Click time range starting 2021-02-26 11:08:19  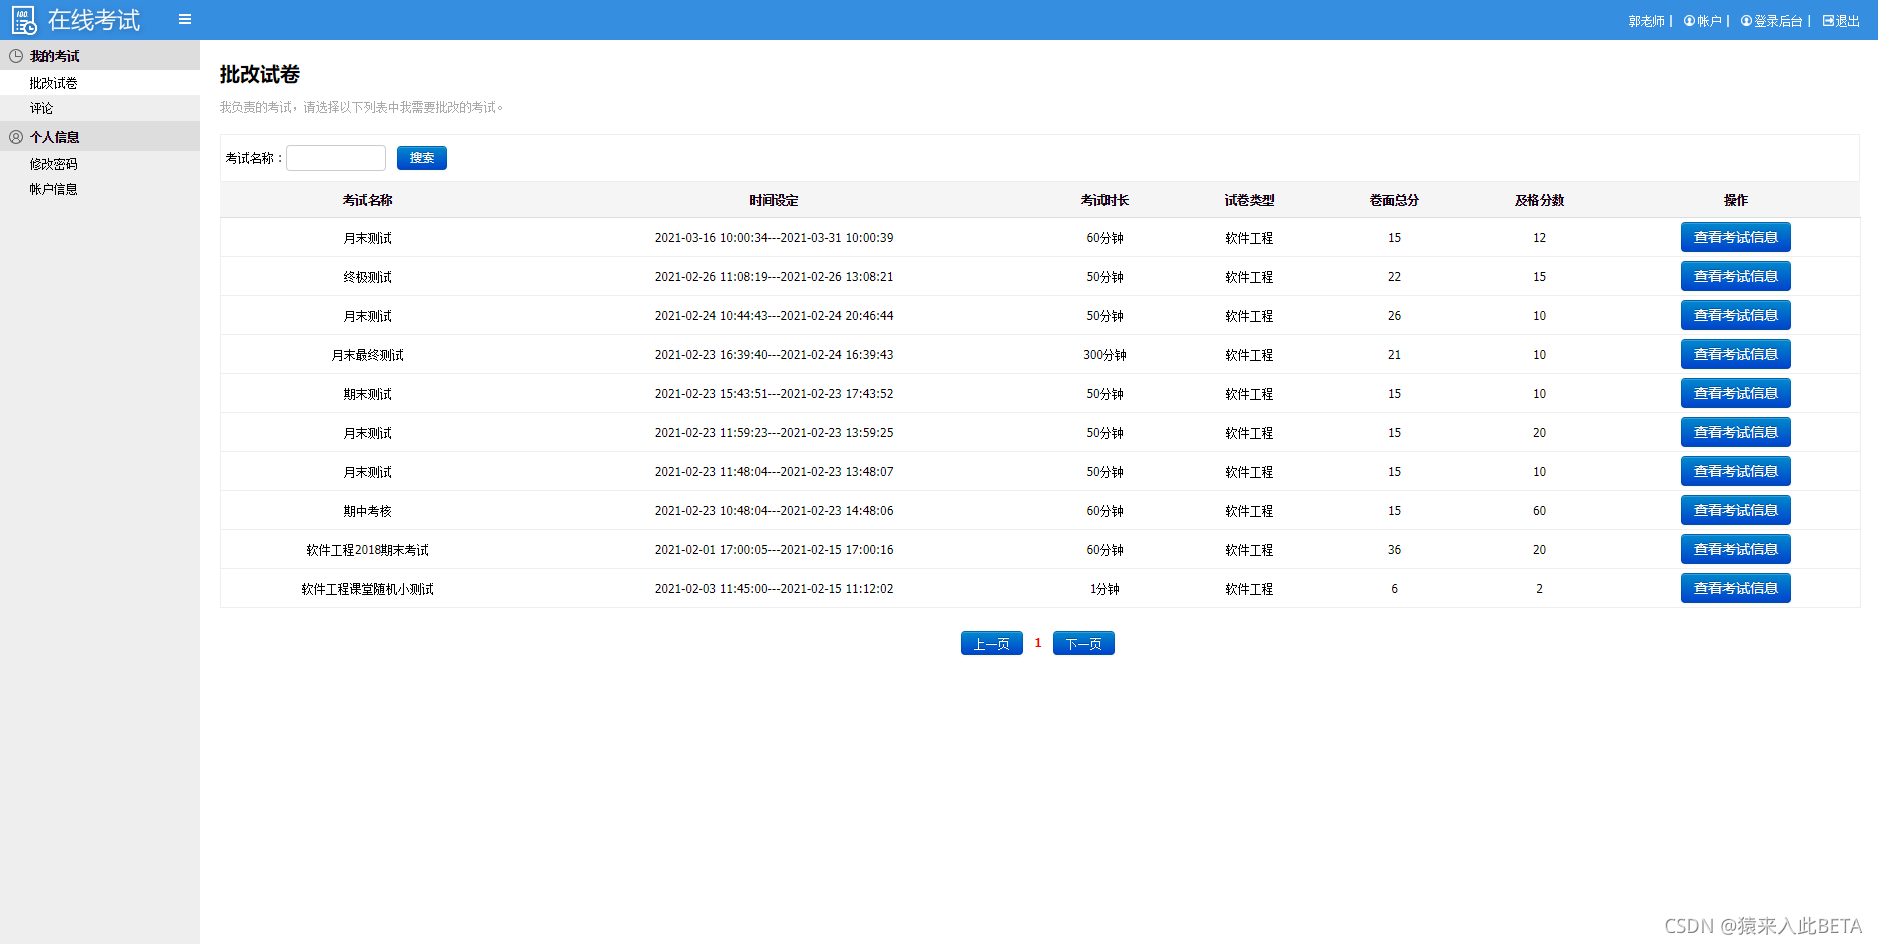tap(774, 277)
